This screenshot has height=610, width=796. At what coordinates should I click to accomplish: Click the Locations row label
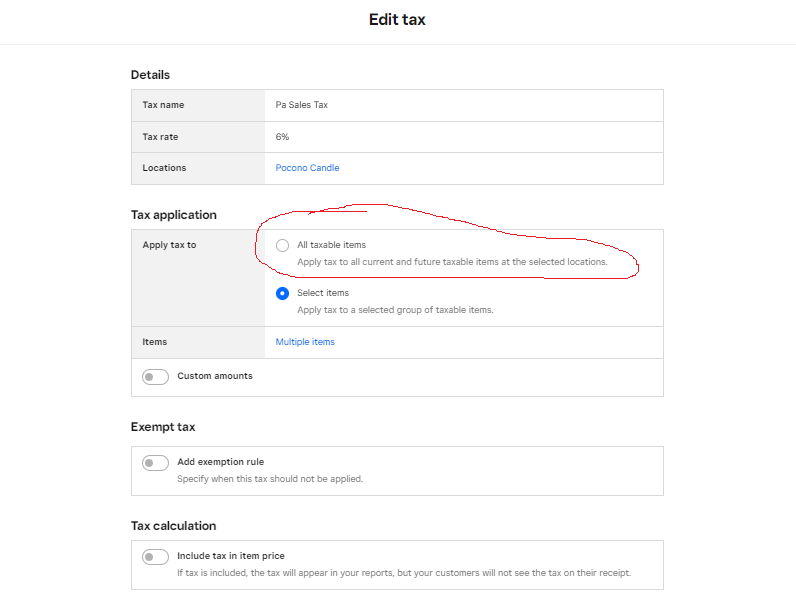pos(164,168)
